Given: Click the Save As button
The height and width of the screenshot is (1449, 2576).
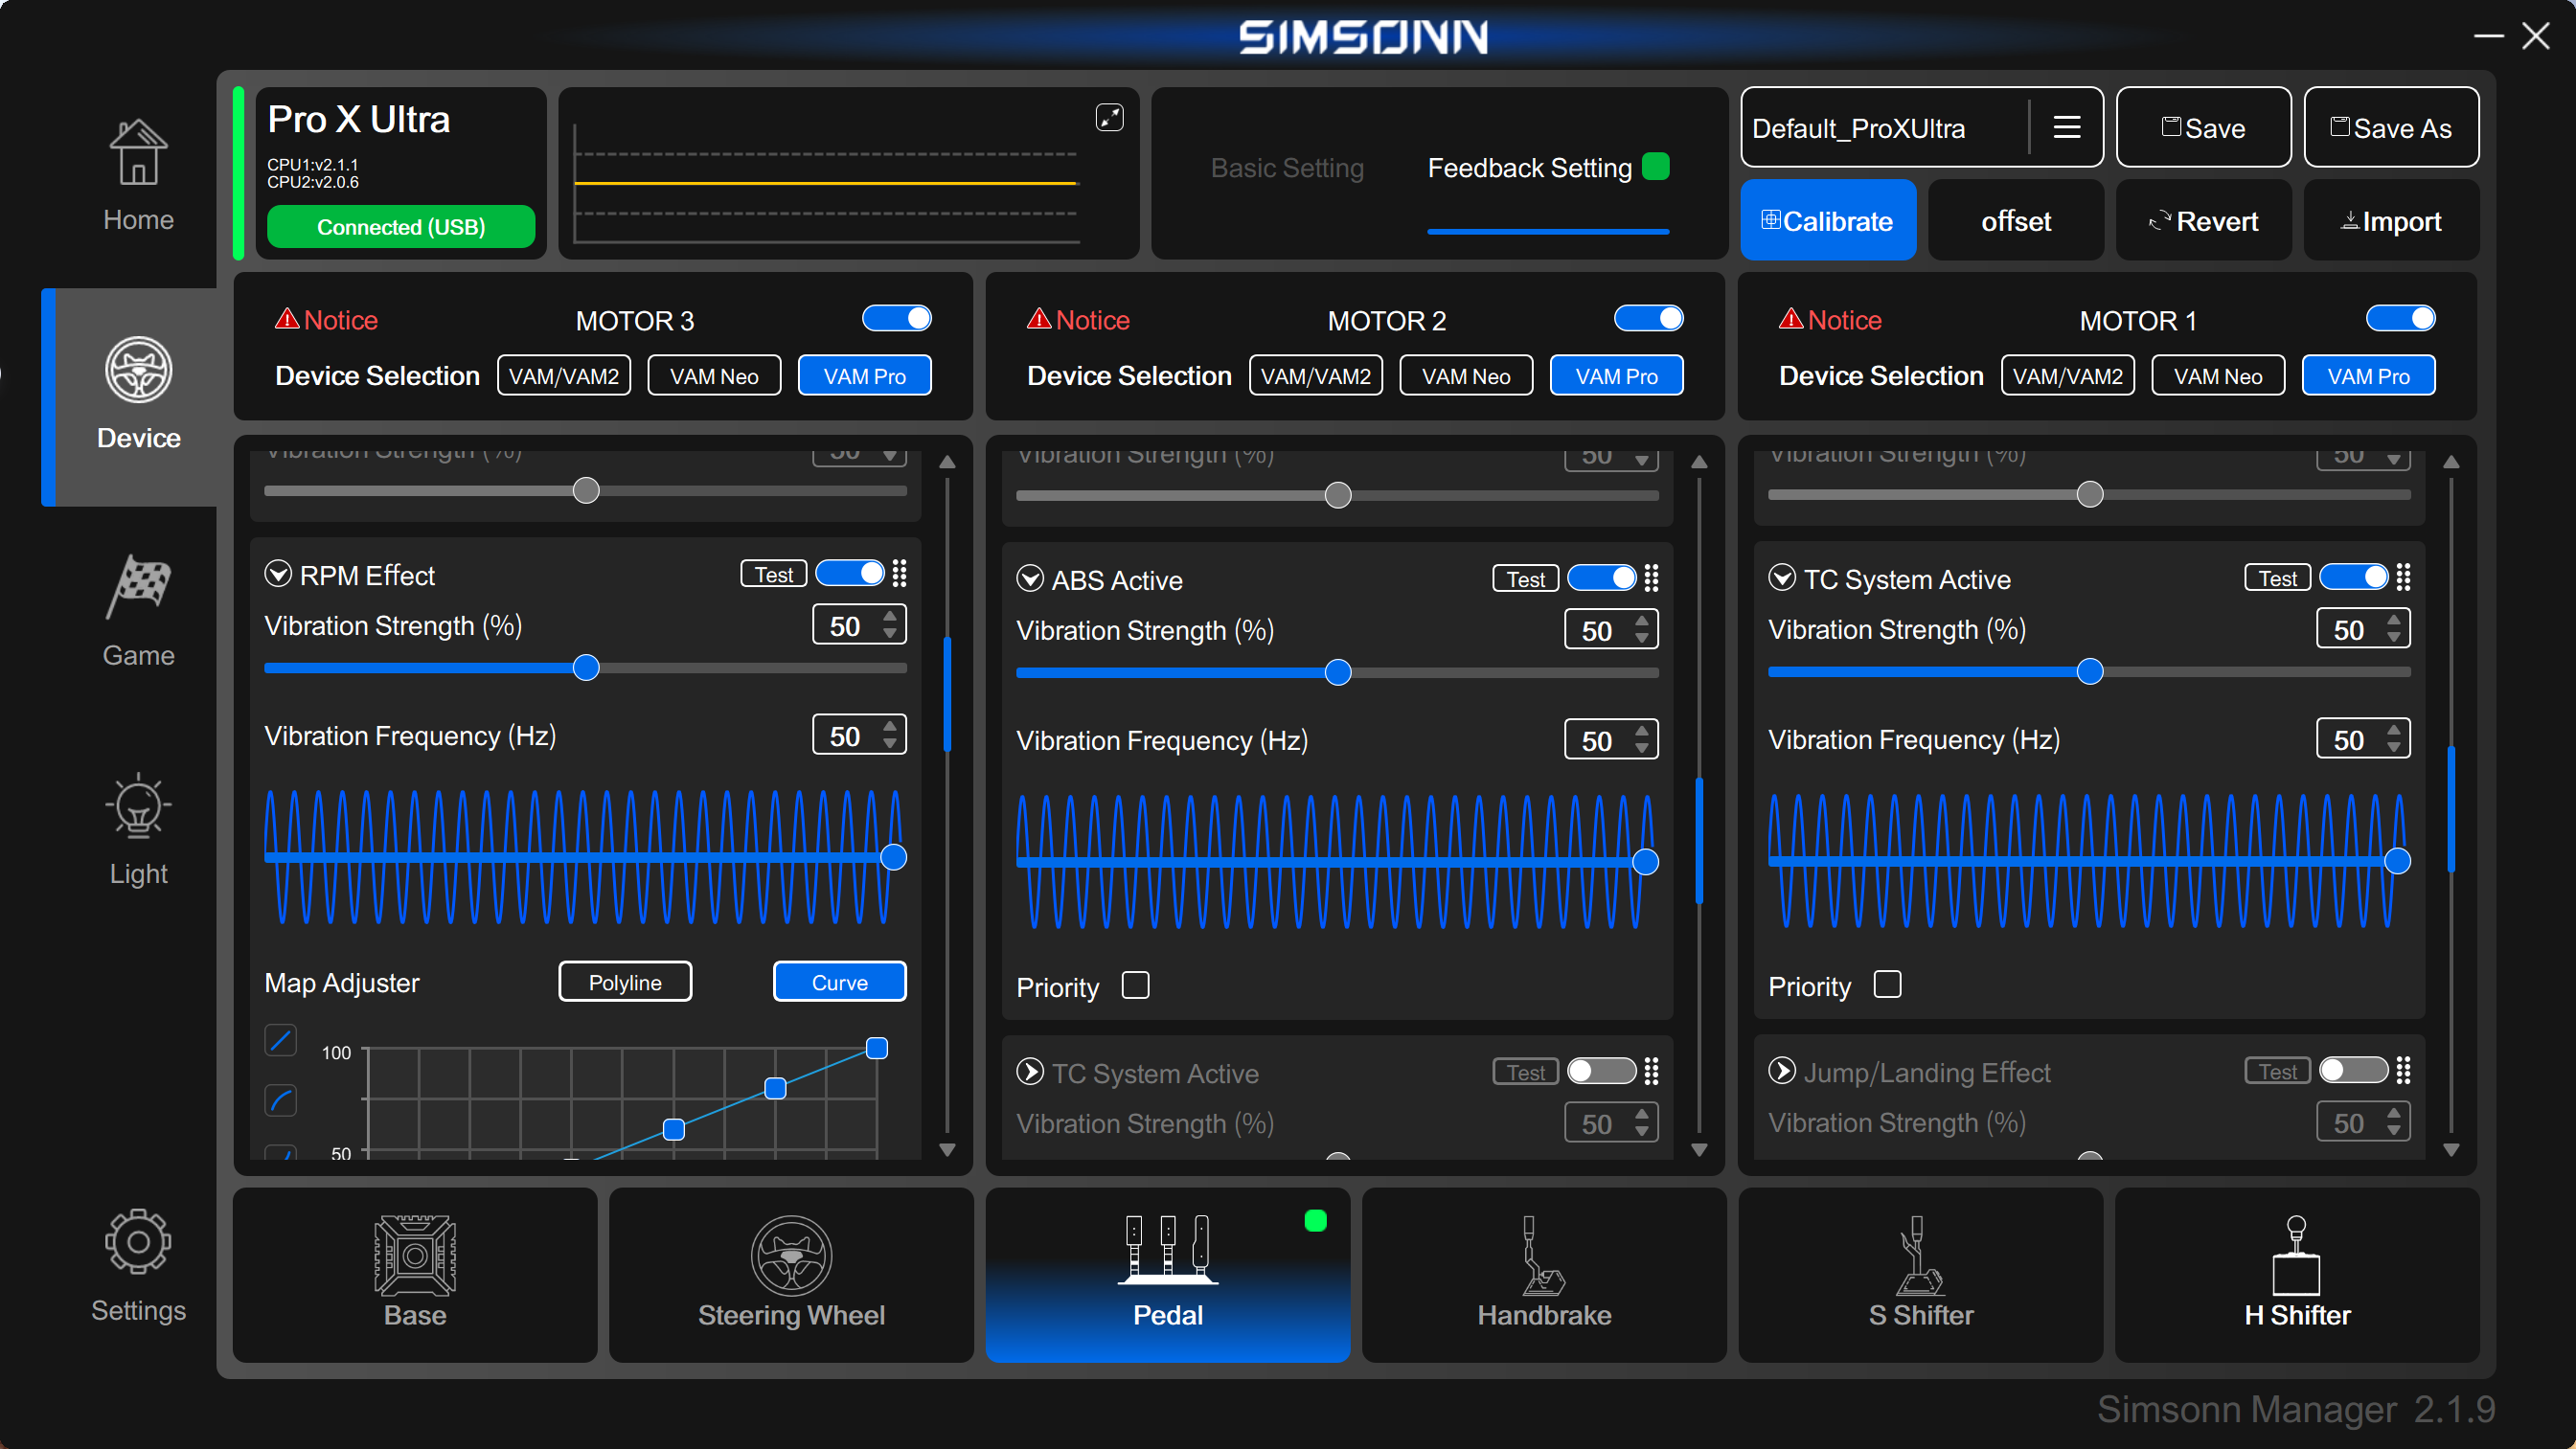Looking at the screenshot, I should (x=2391, y=127).
